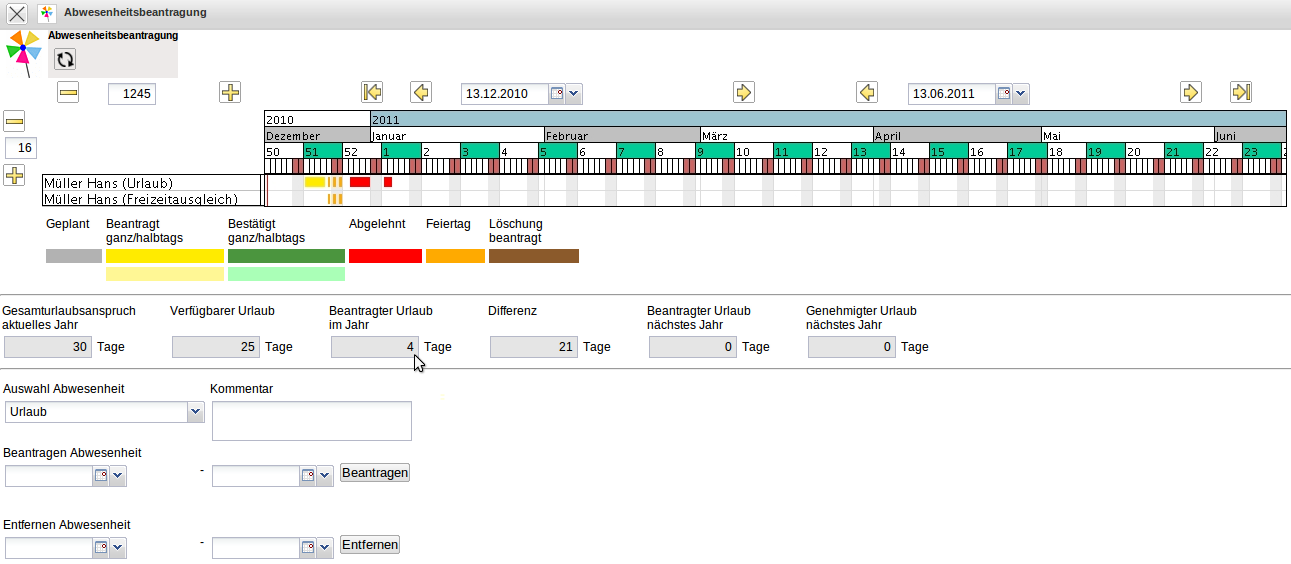Click the plus icon right of 1245
The image size is (1291, 564).
point(230,93)
